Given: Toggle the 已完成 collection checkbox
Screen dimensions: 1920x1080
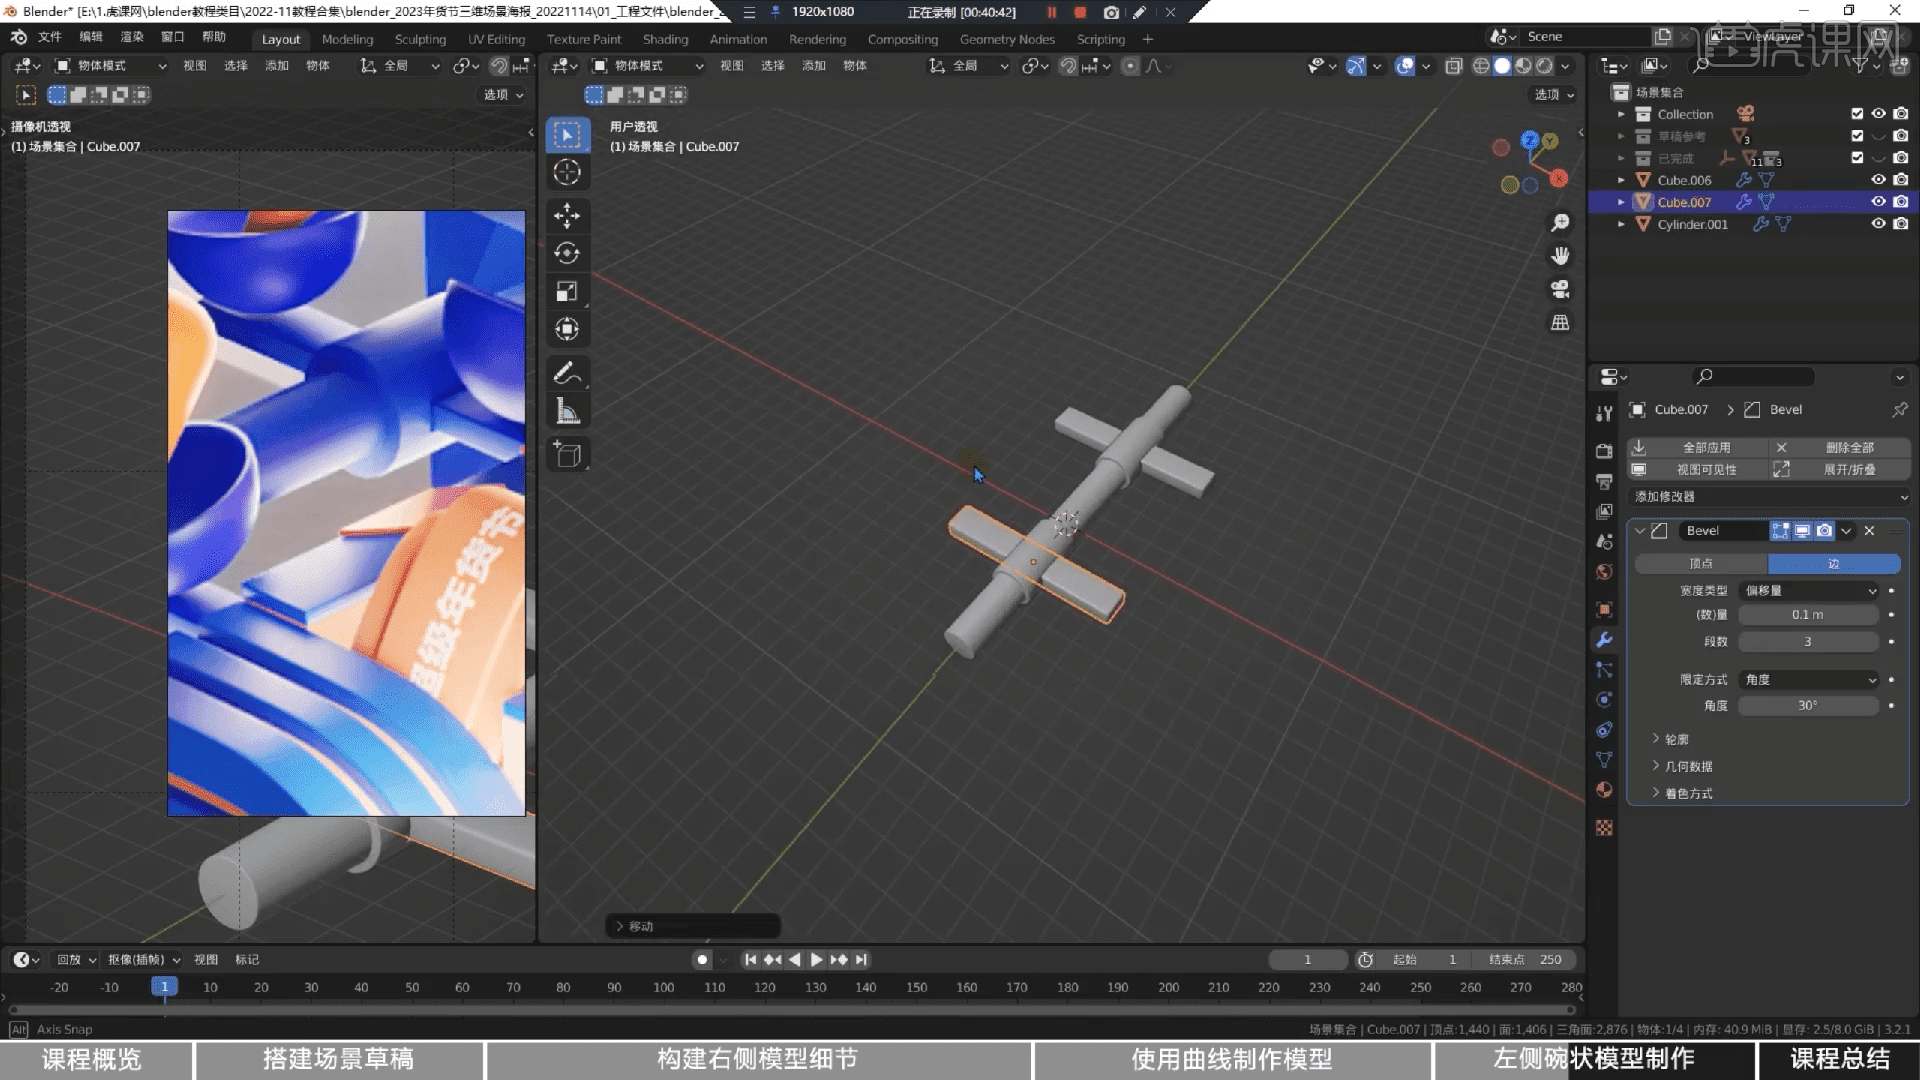Looking at the screenshot, I should pyautogui.click(x=1857, y=157).
